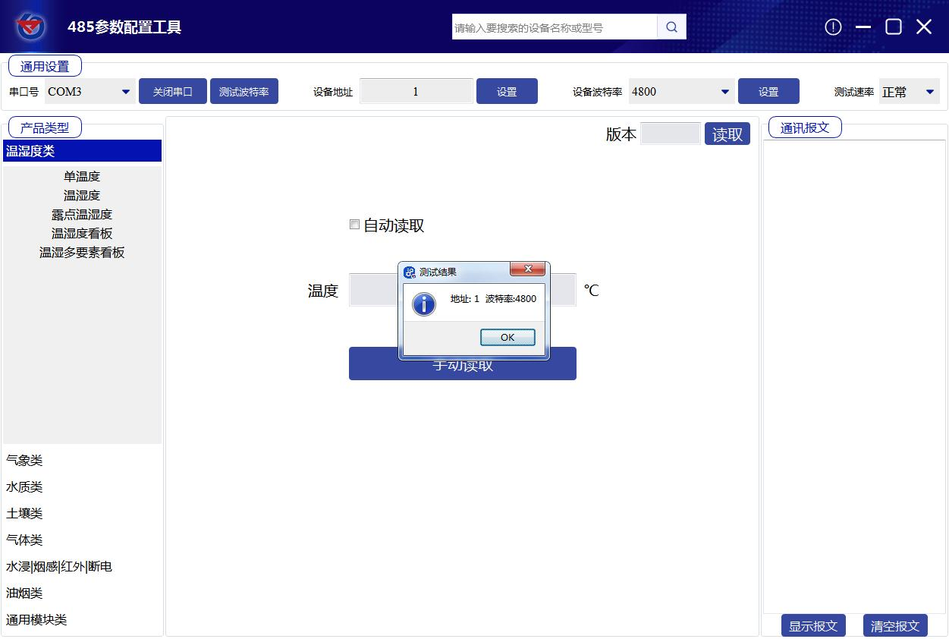949x639 pixels.
Task: Select 温湿度看板 product type
Action: point(82,234)
